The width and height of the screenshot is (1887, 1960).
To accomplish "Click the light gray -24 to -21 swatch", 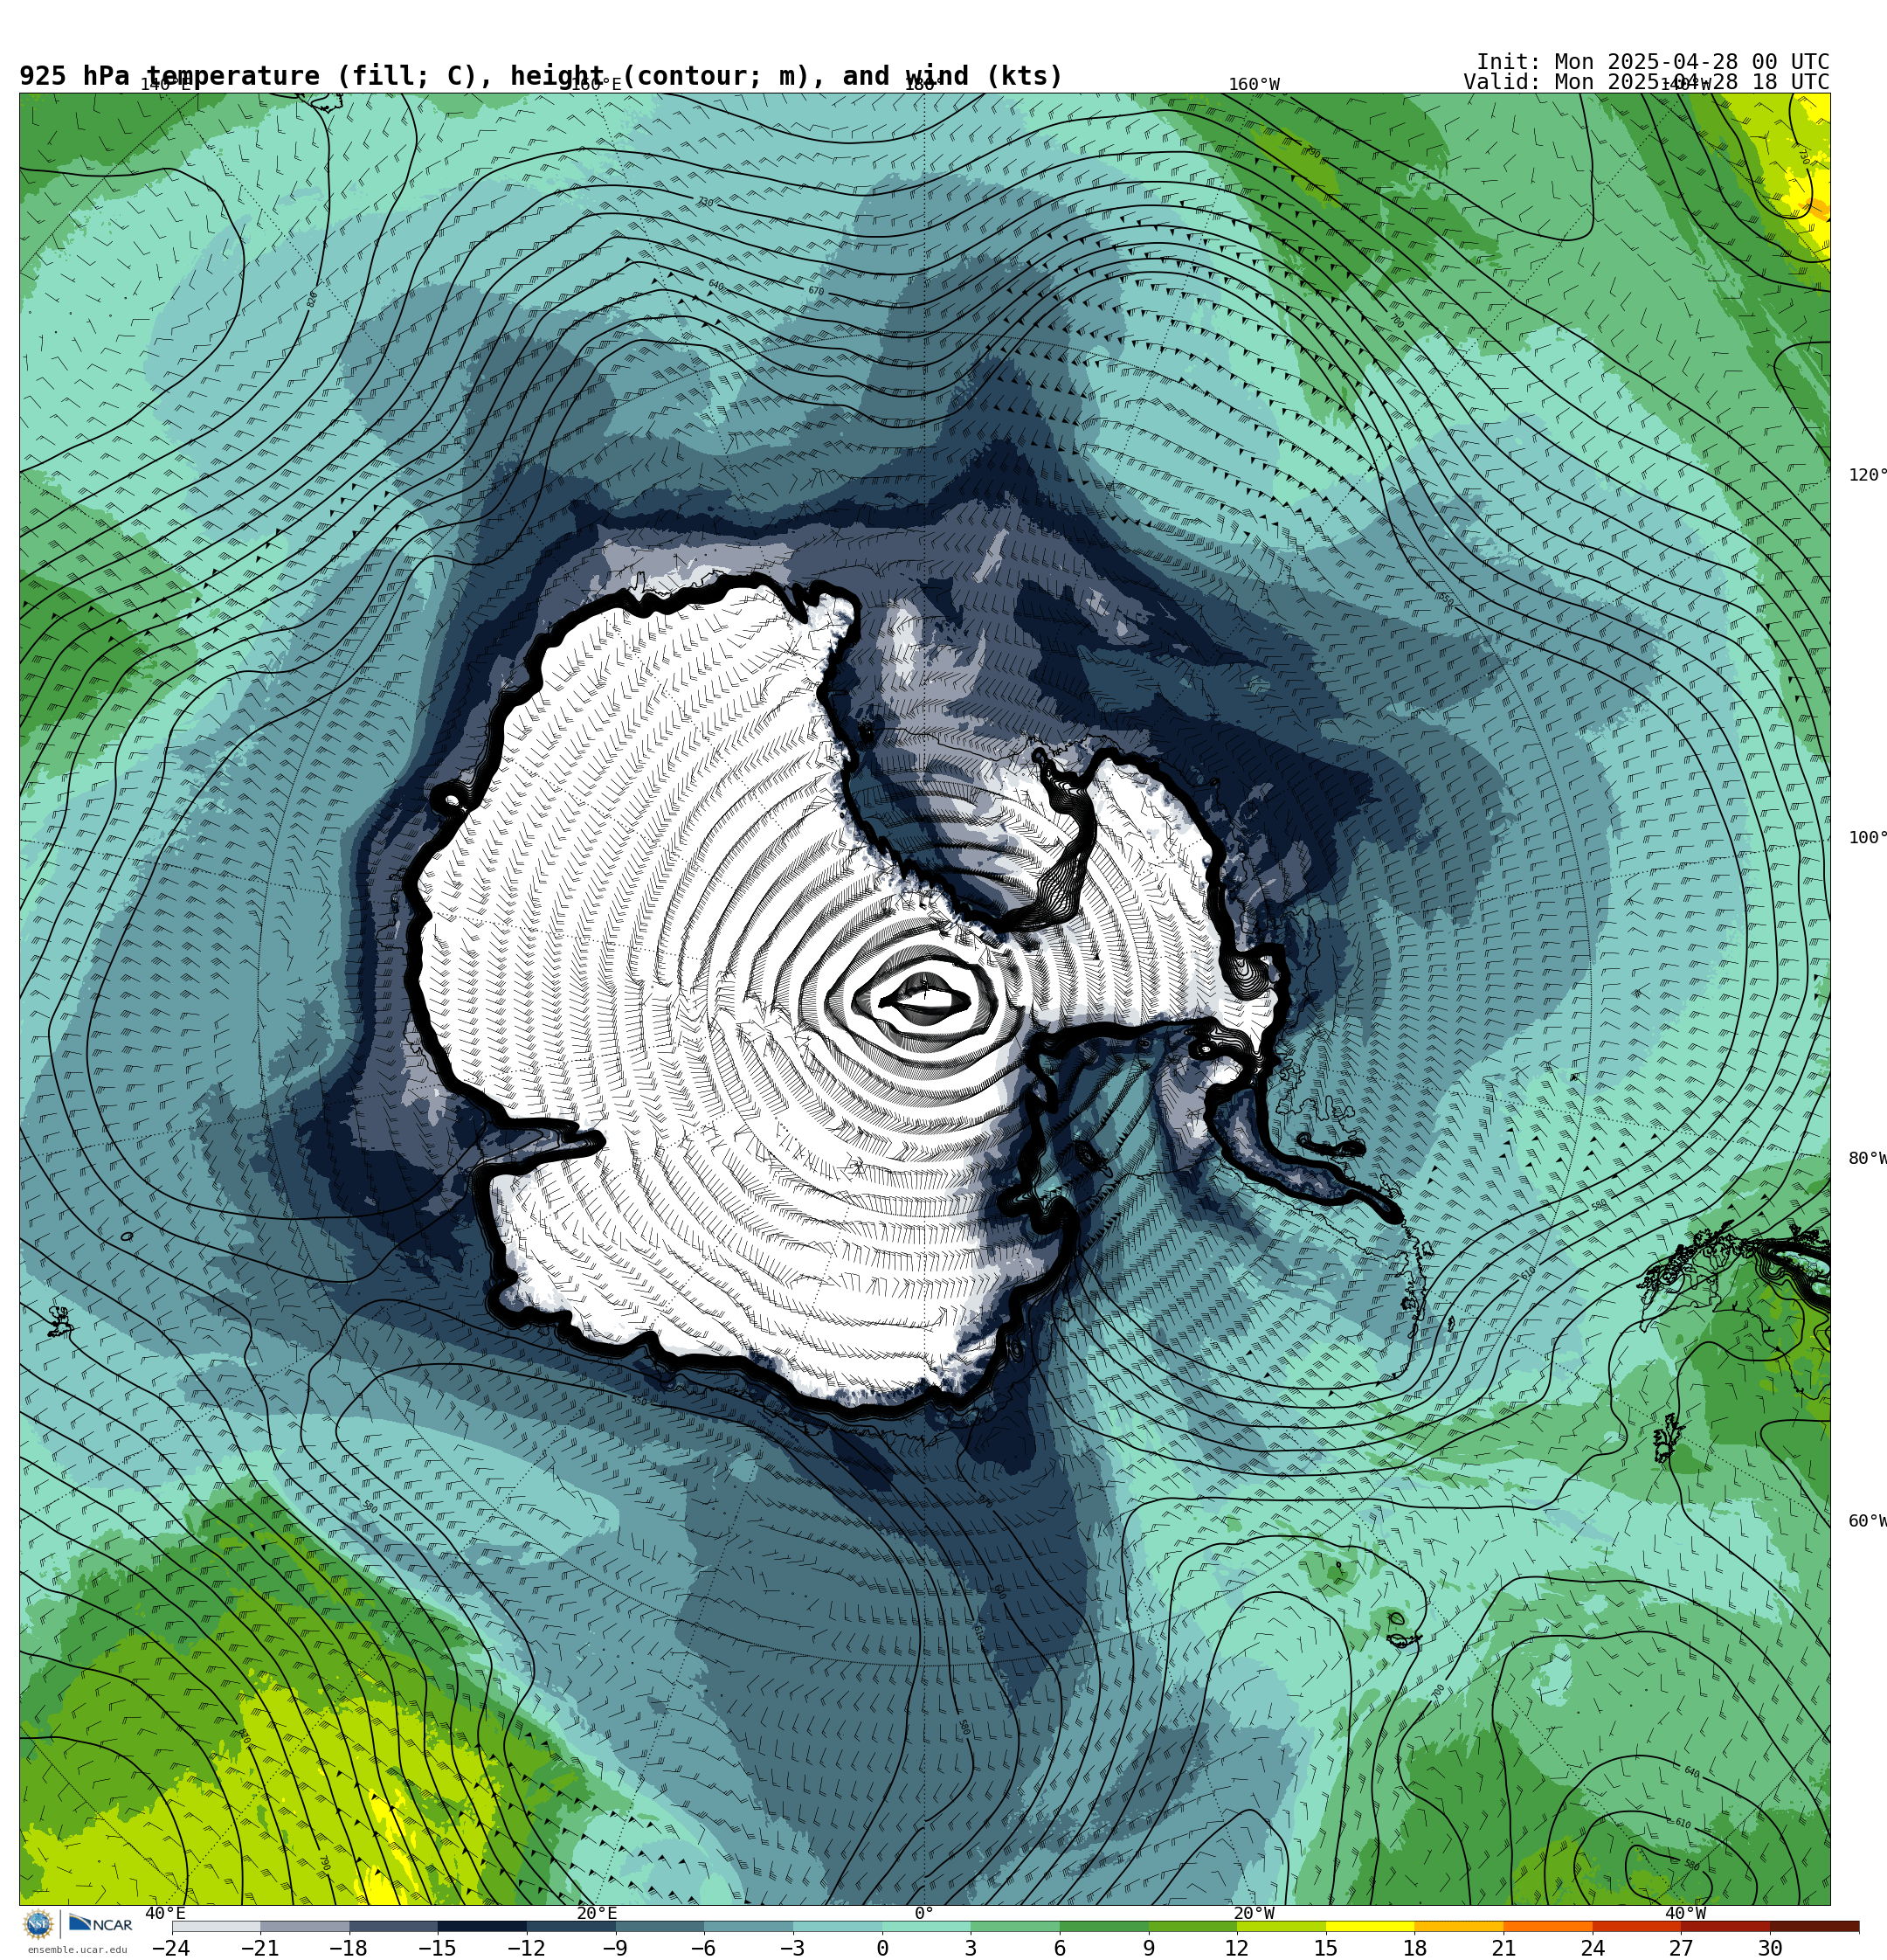I will pyautogui.click(x=216, y=1926).
